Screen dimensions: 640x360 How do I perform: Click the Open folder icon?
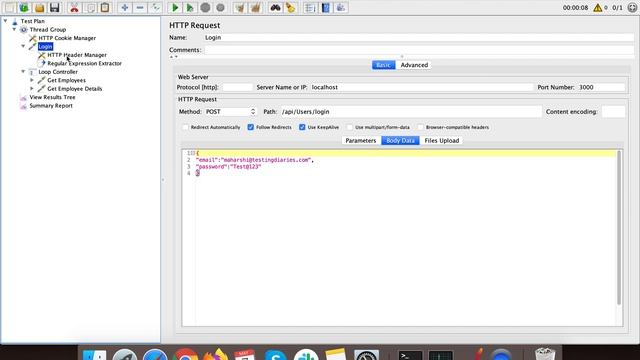tap(39, 7)
